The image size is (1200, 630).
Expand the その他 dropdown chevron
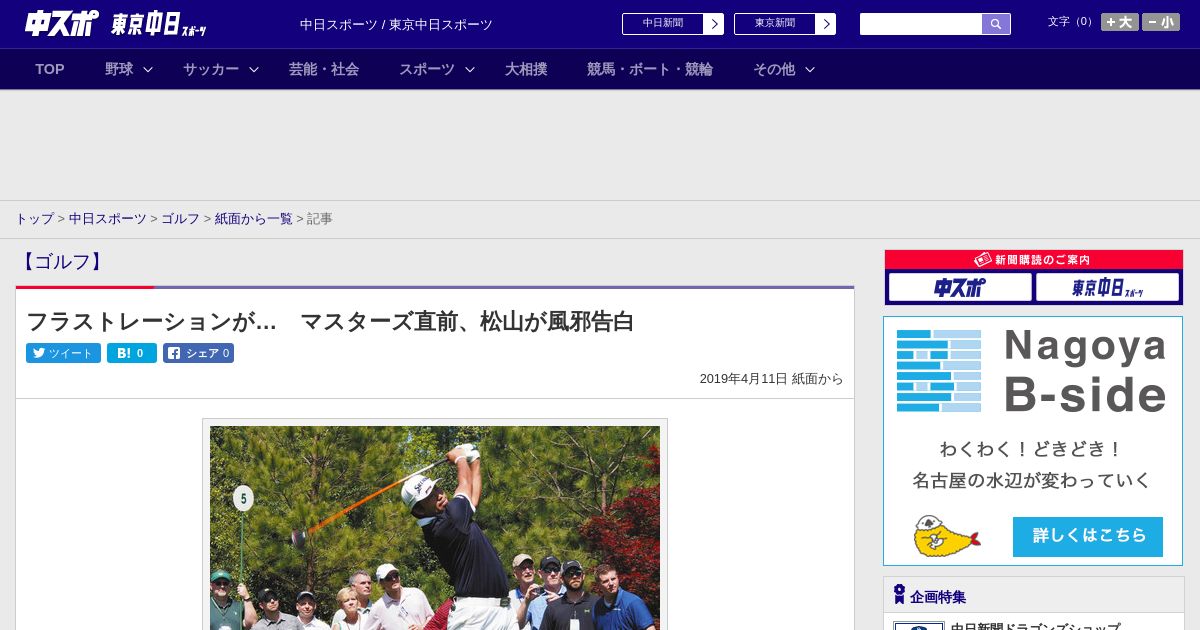pyautogui.click(x=810, y=69)
